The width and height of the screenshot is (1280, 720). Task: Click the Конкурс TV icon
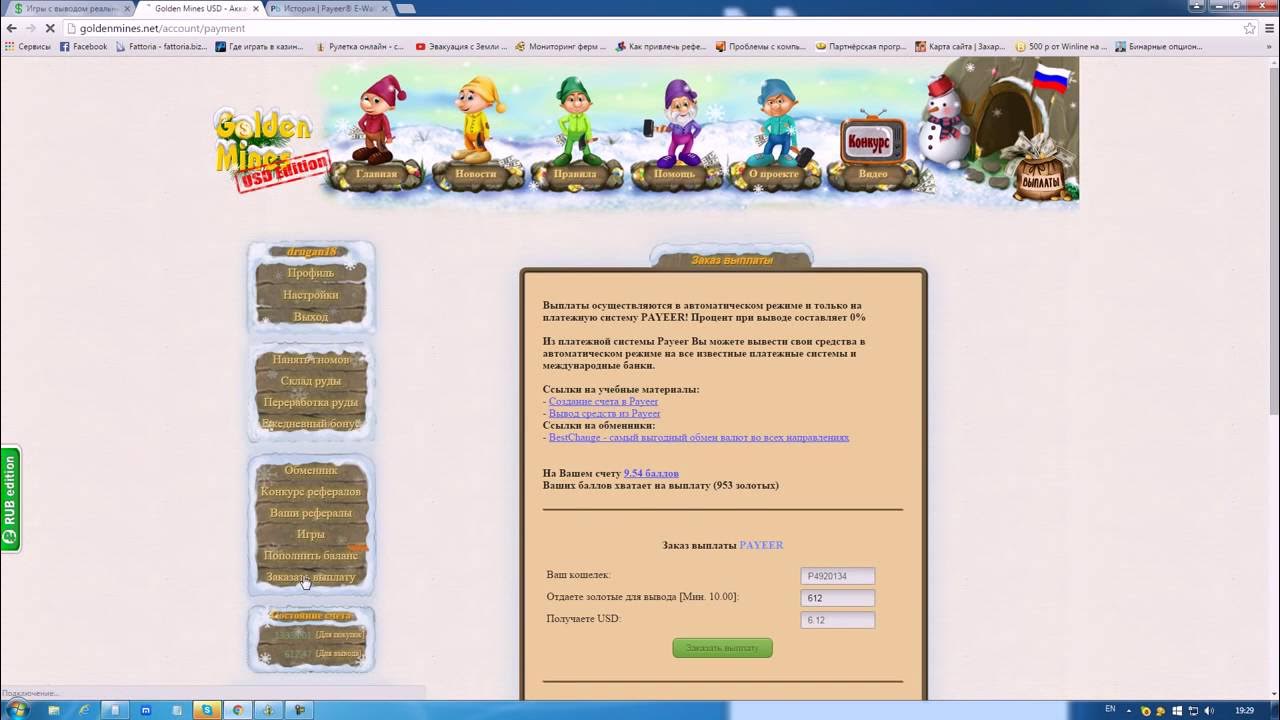(871, 140)
